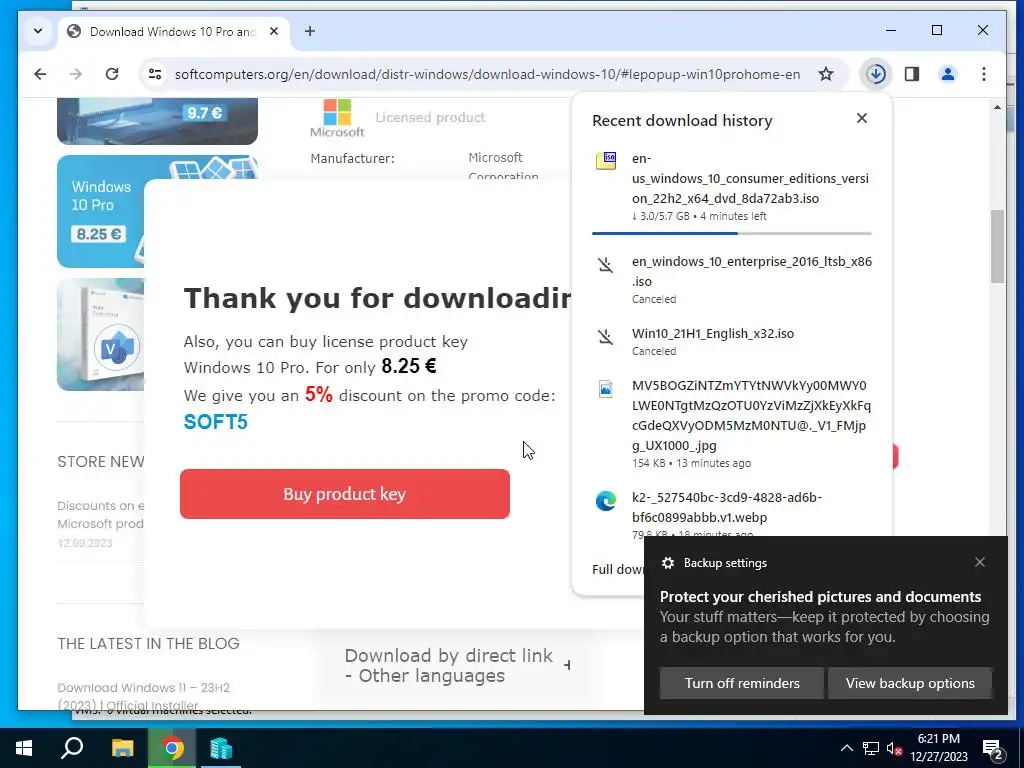The width and height of the screenshot is (1024, 768).
Task: Open the Chrome profile avatar
Action: tap(948, 74)
